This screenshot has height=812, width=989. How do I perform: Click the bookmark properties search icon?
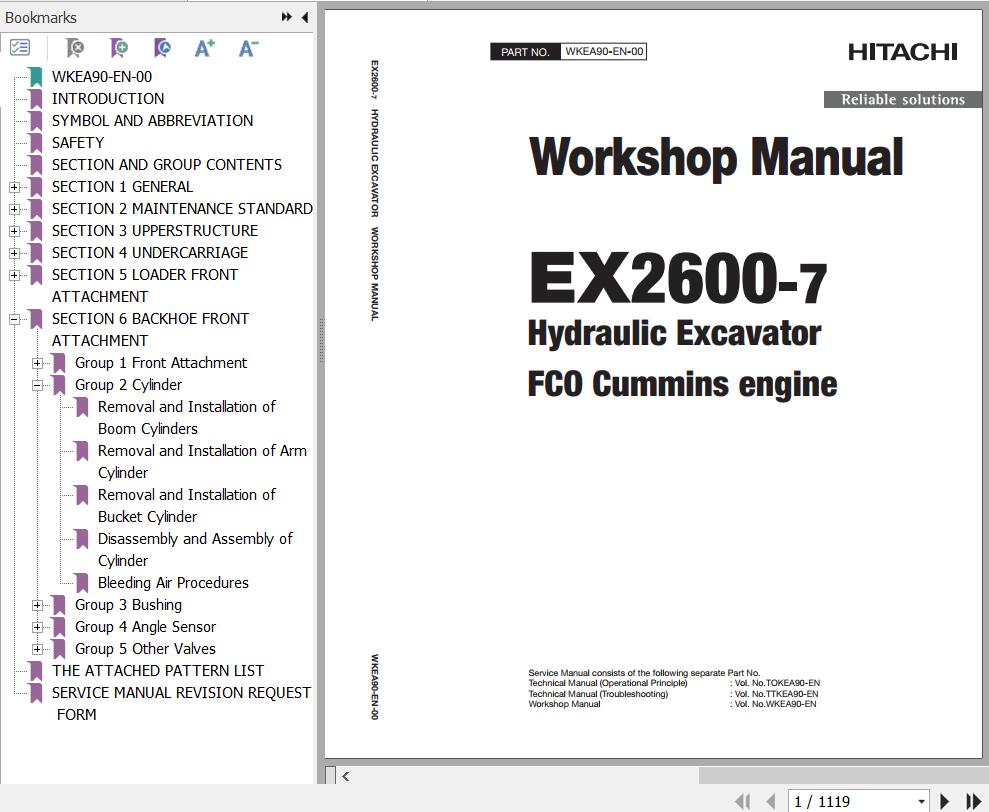[162, 47]
